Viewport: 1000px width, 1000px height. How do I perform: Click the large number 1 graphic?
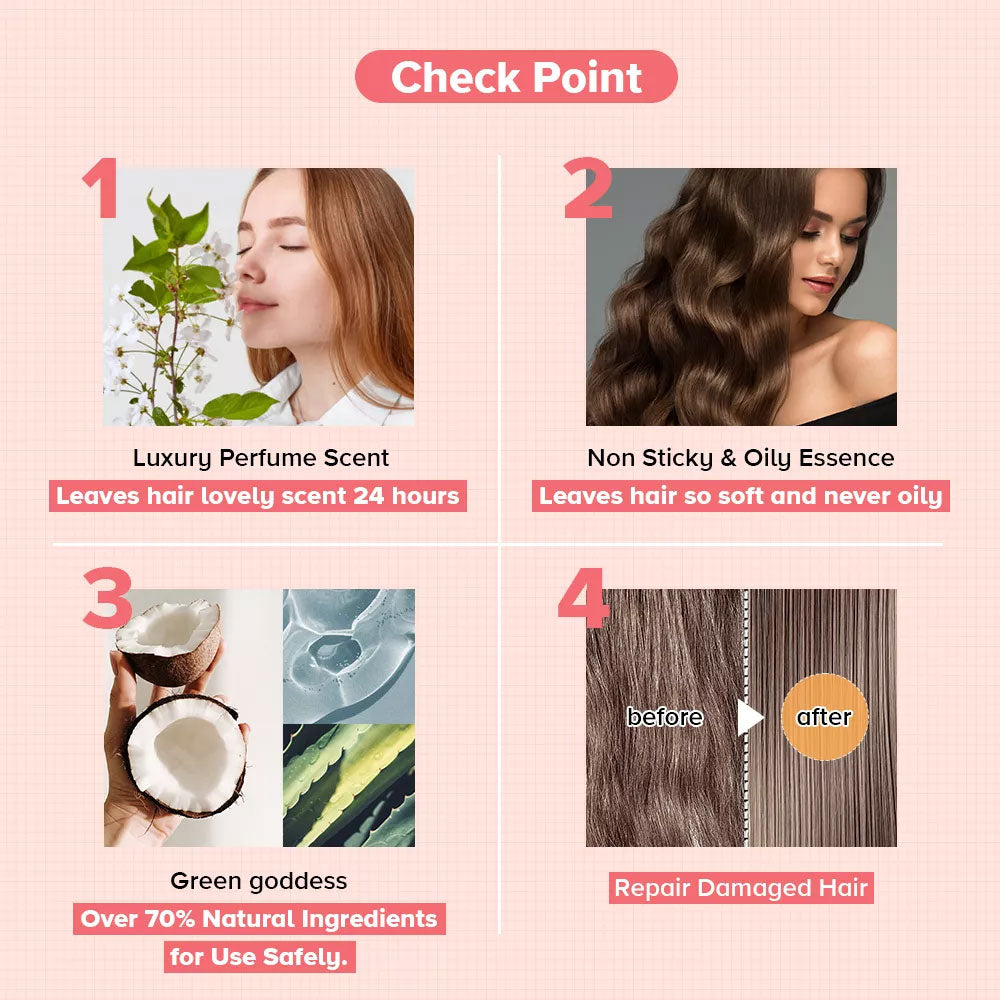click(x=101, y=188)
